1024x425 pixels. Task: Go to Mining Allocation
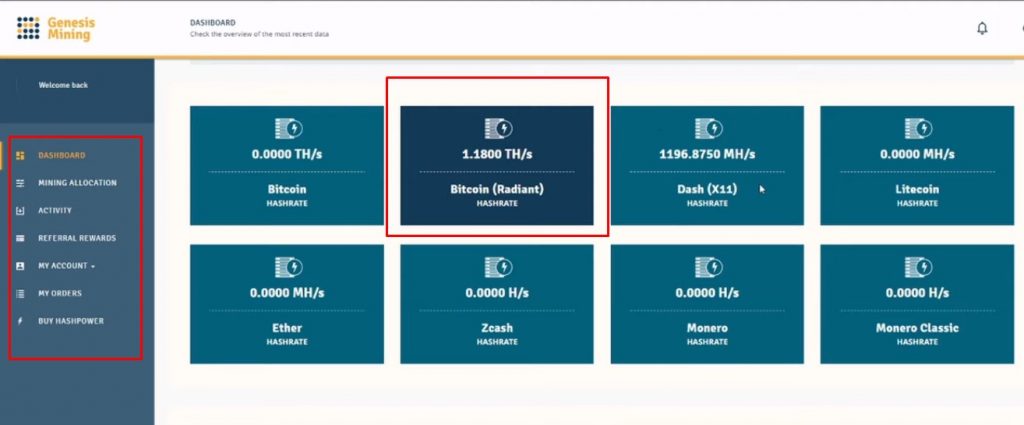pos(77,183)
